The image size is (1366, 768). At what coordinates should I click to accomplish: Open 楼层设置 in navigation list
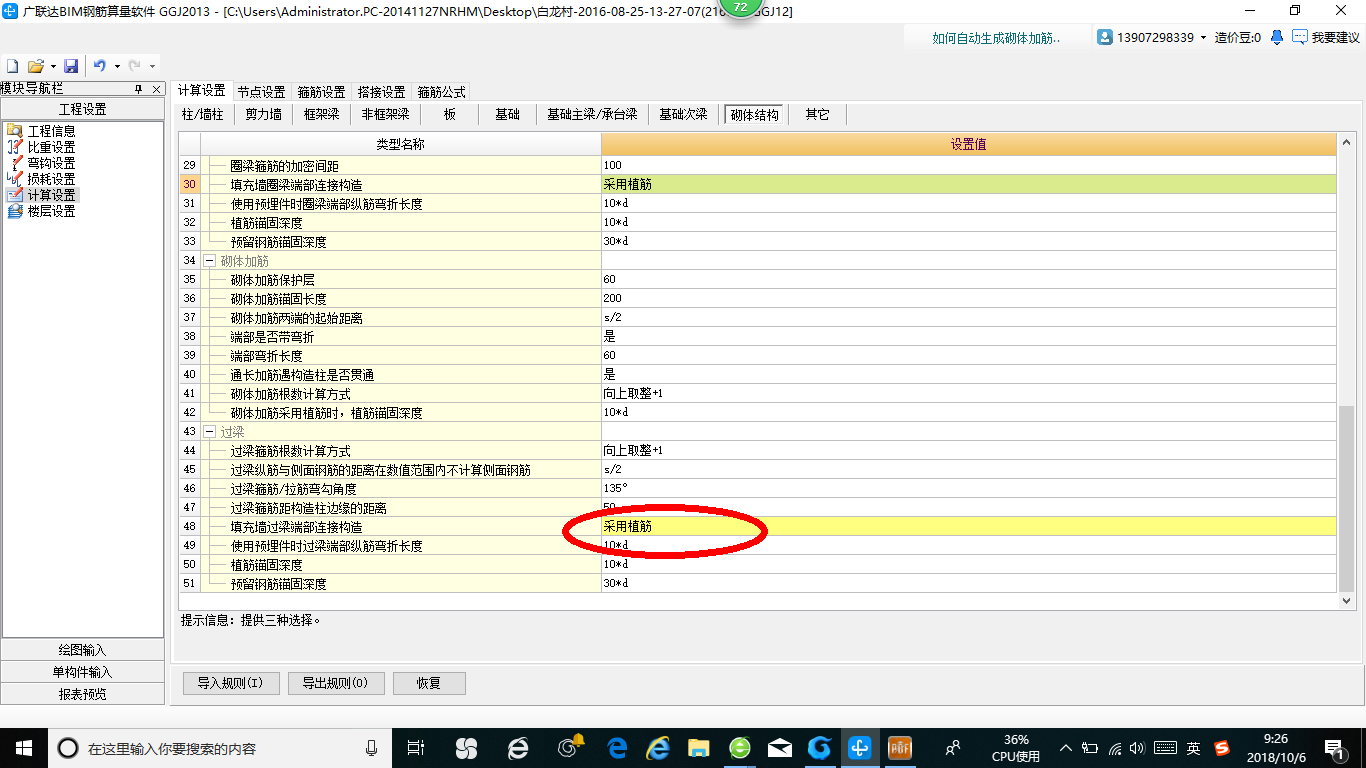[x=51, y=211]
